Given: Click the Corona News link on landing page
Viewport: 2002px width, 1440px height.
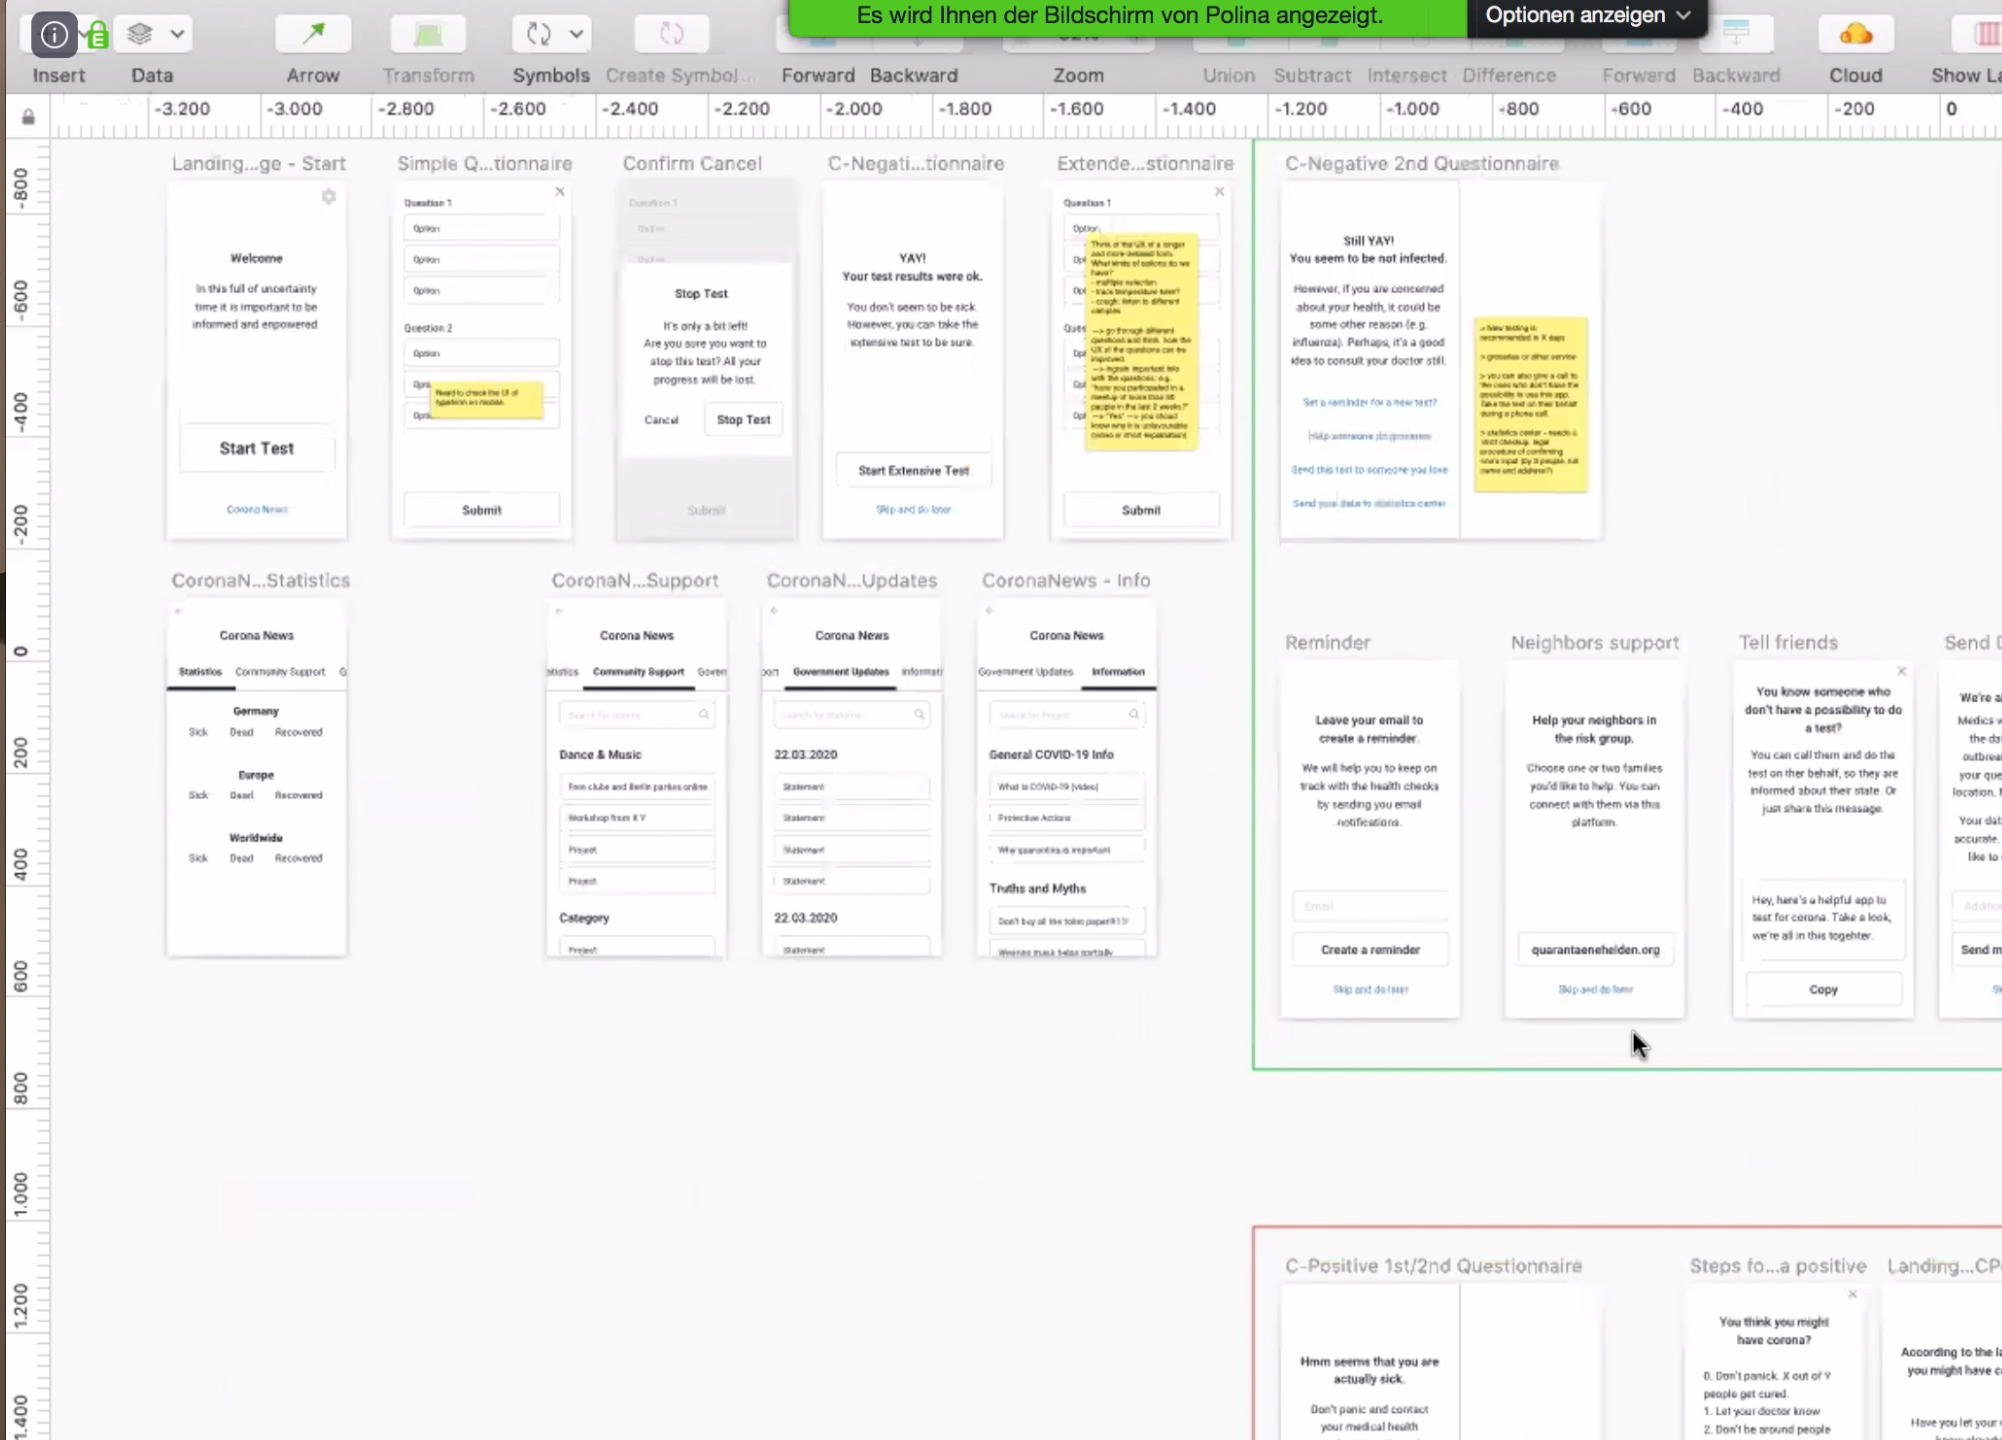Looking at the screenshot, I should [257, 509].
